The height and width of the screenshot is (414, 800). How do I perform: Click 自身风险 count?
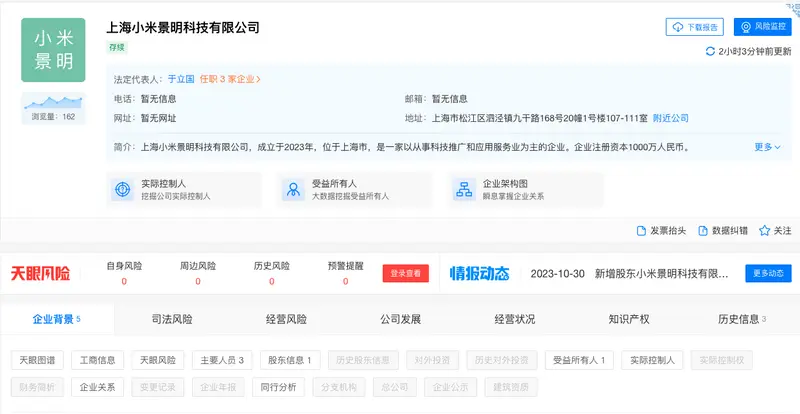(124, 281)
